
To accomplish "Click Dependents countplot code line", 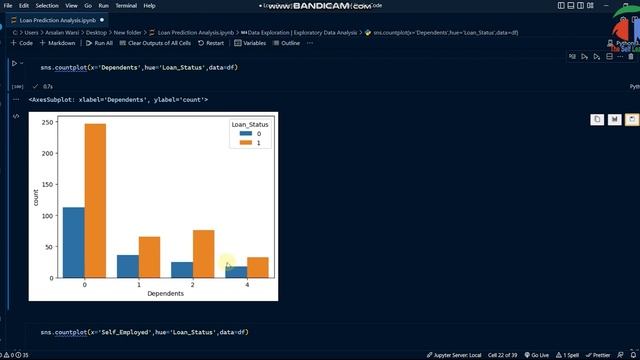I will coord(139,67).
